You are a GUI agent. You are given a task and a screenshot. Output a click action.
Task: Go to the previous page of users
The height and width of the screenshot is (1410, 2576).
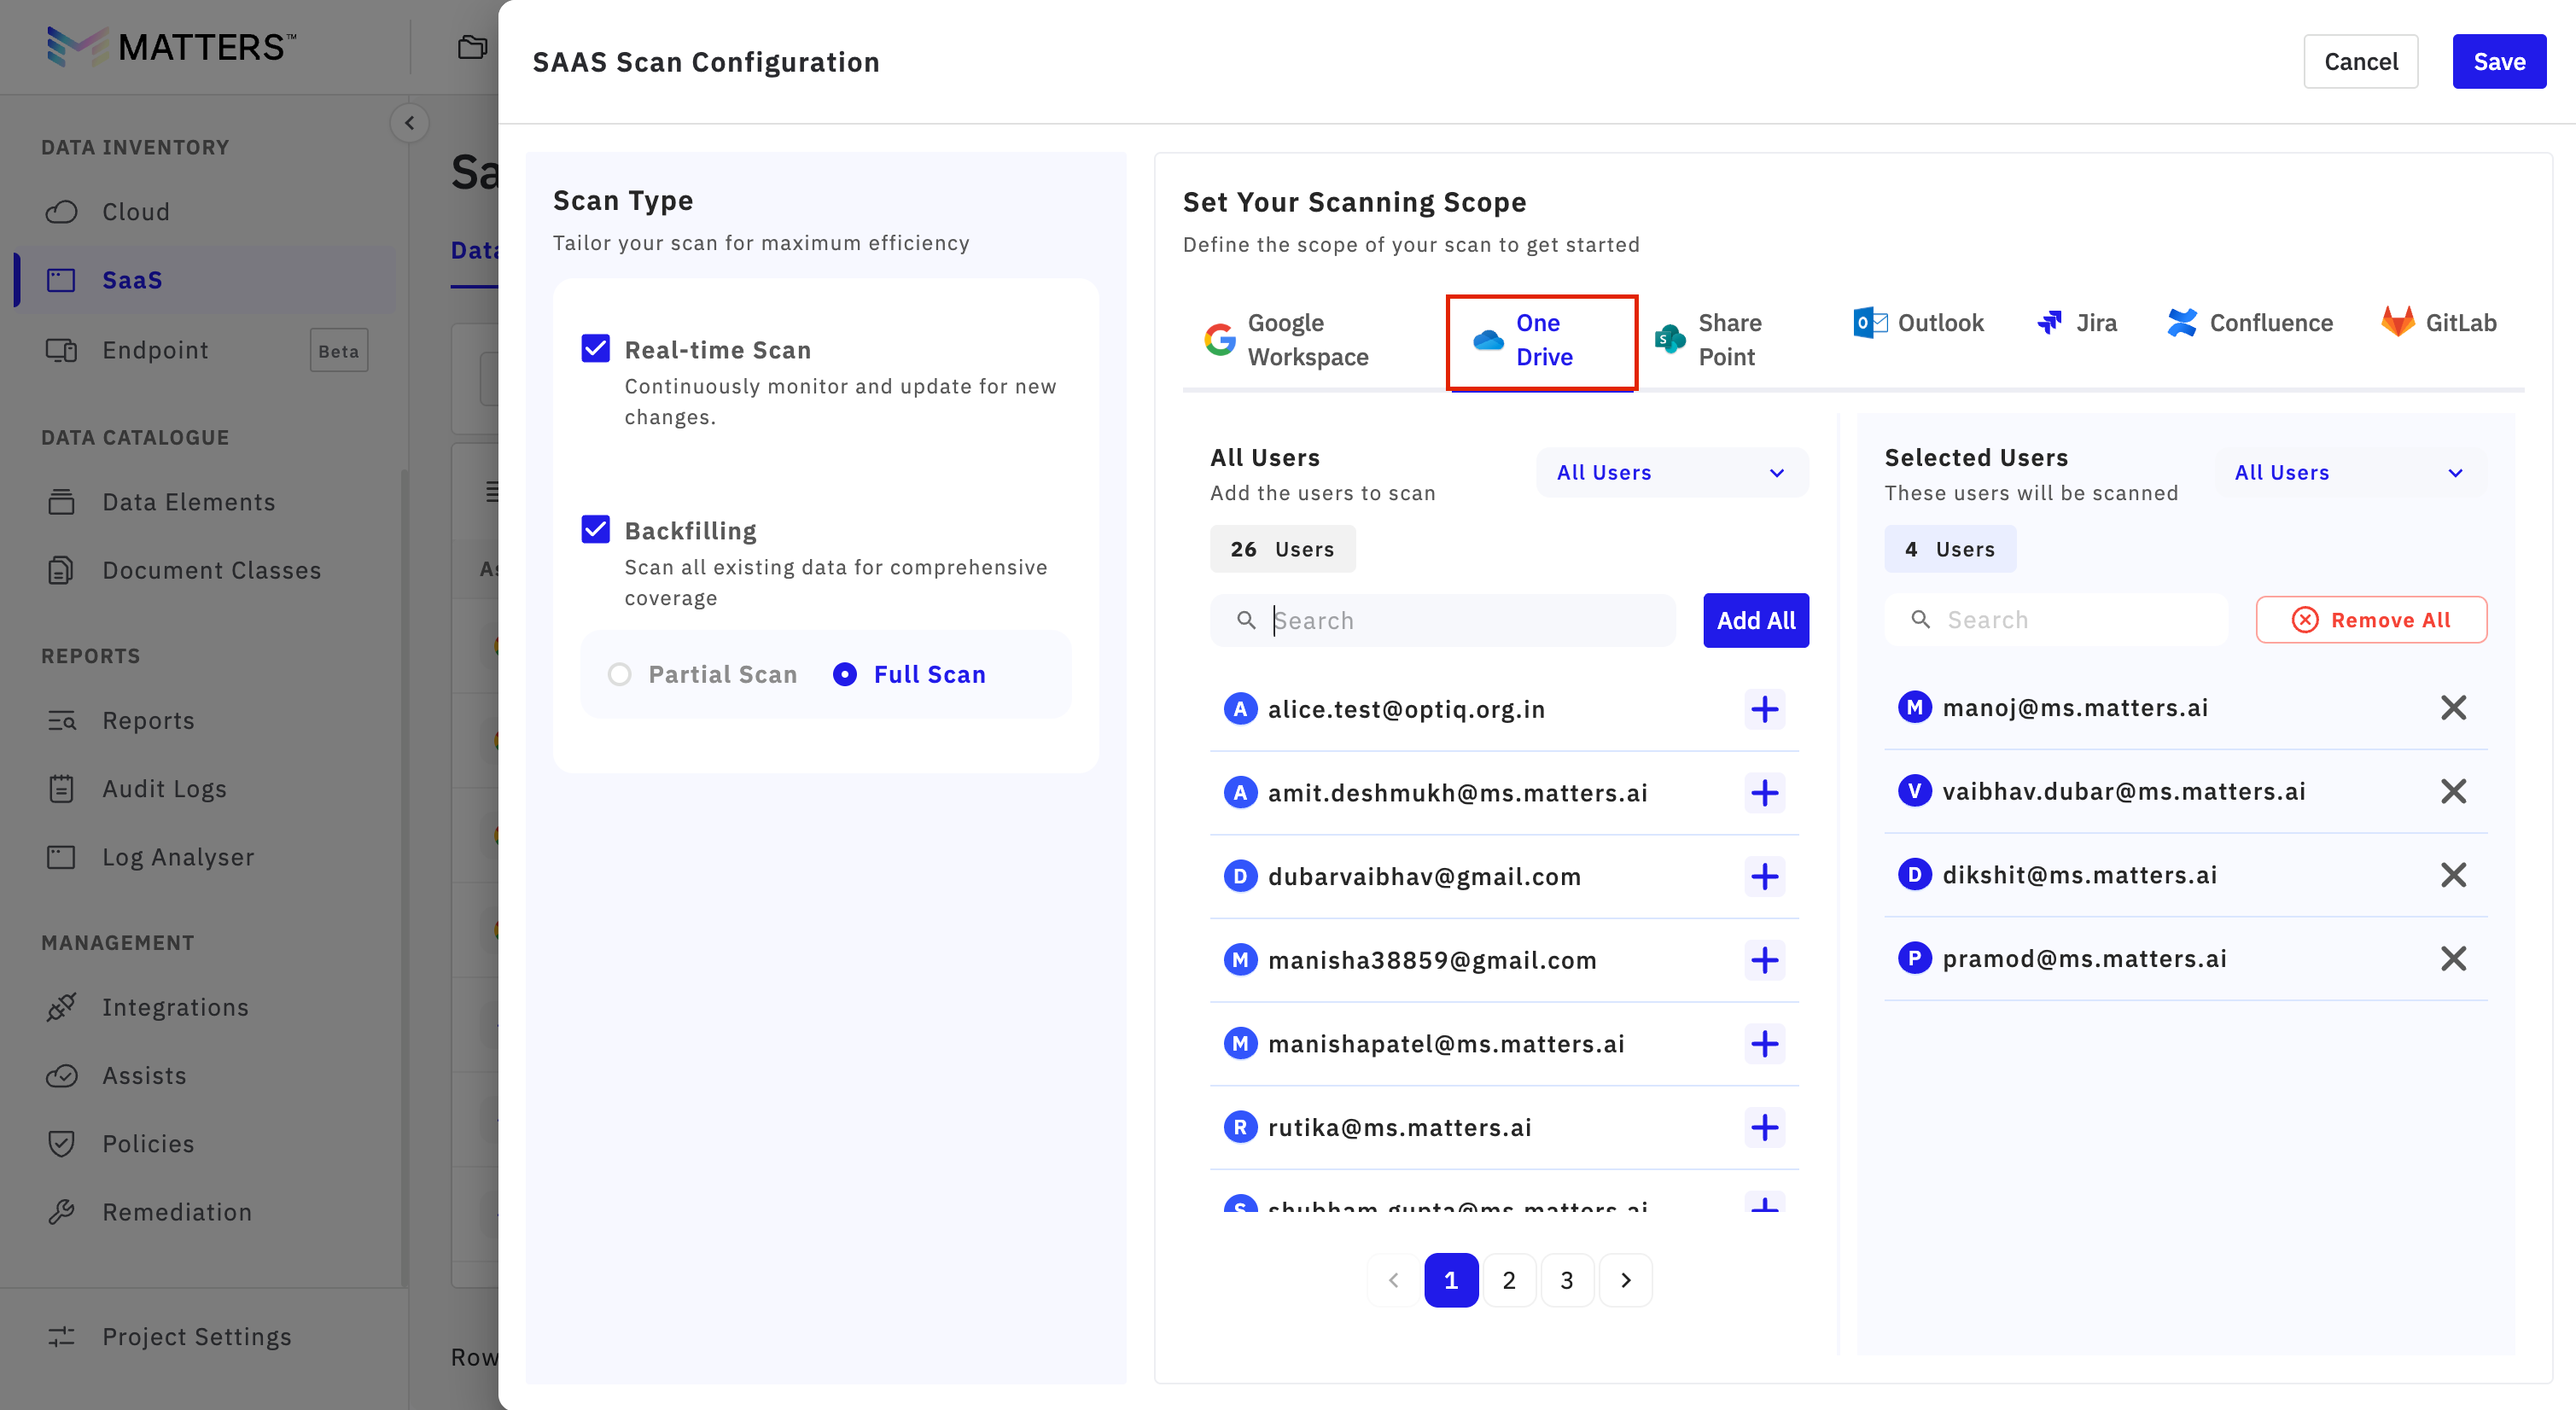tap(1394, 1280)
